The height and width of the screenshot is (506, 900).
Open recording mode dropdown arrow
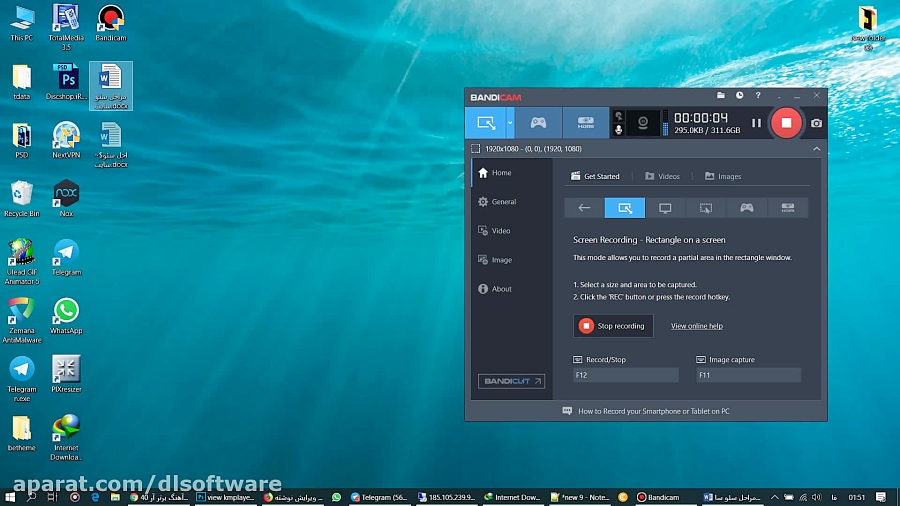pyautogui.click(x=510, y=123)
